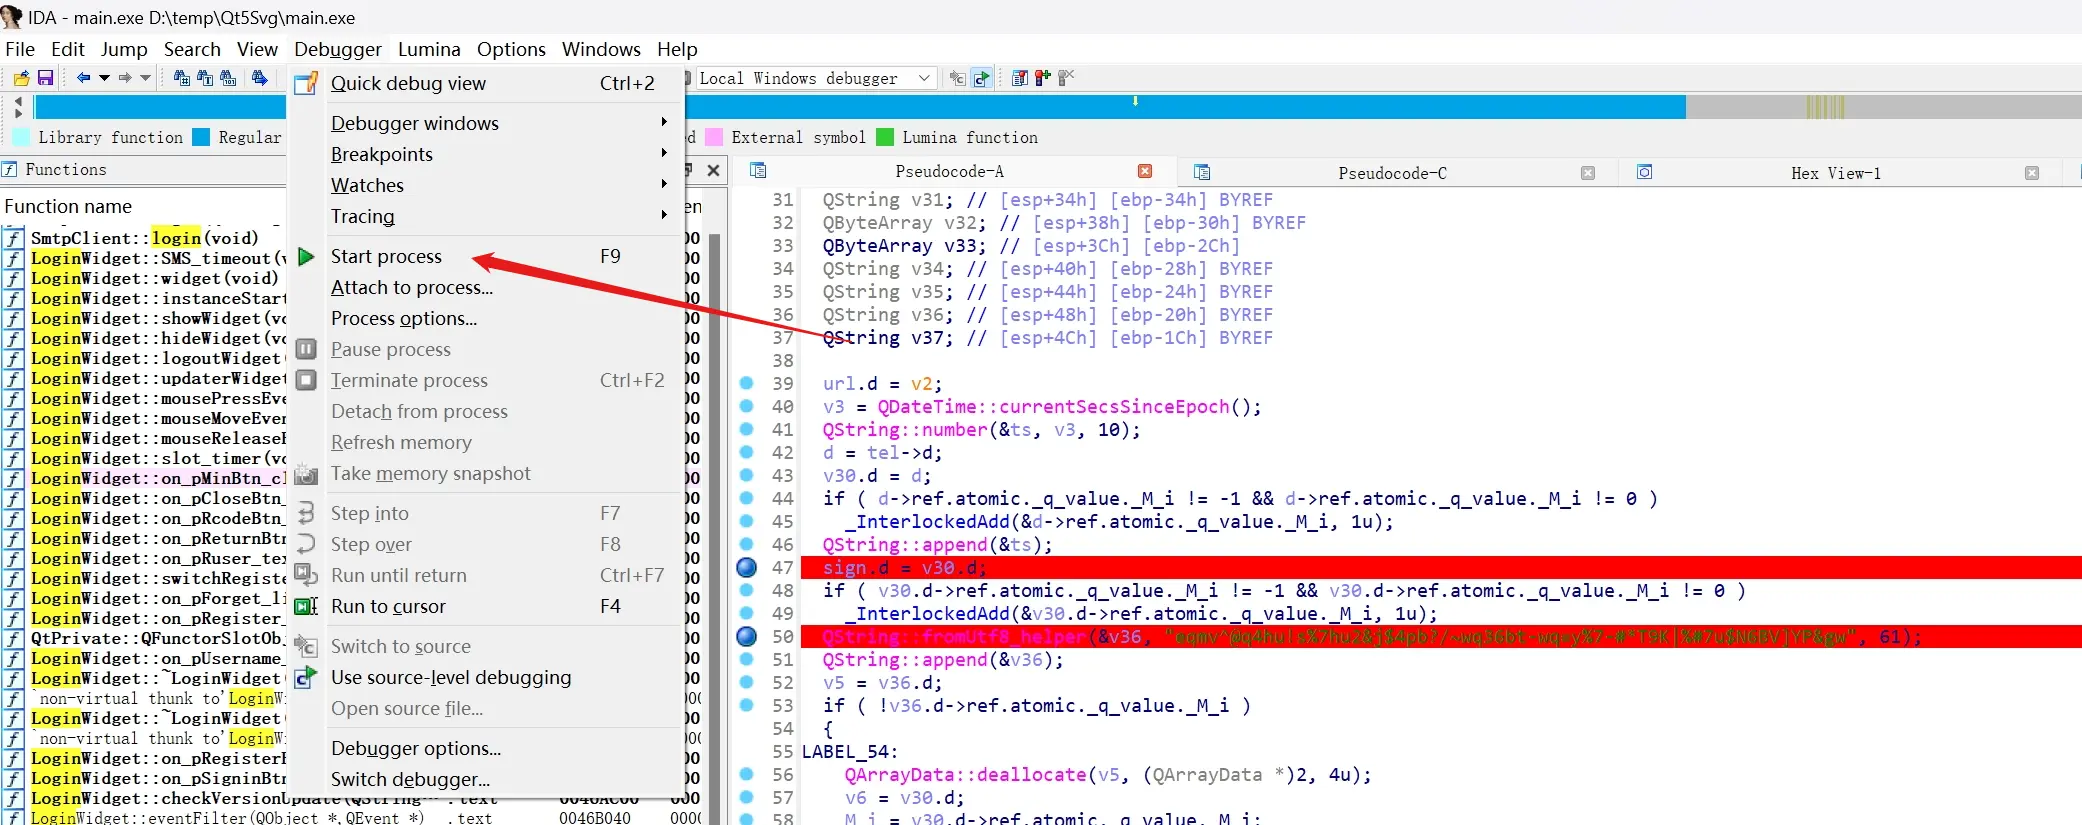Close the Functions panel with X

click(713, 171)
